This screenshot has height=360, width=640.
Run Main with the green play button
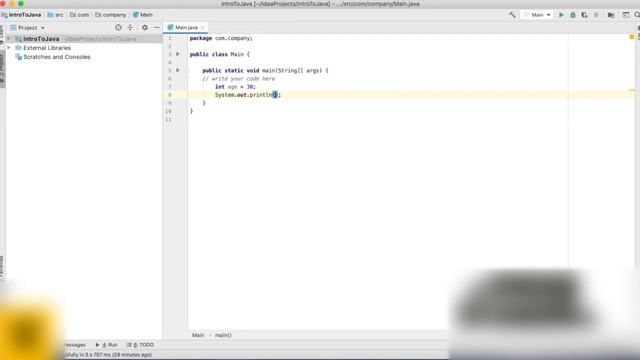pos(561,15)
